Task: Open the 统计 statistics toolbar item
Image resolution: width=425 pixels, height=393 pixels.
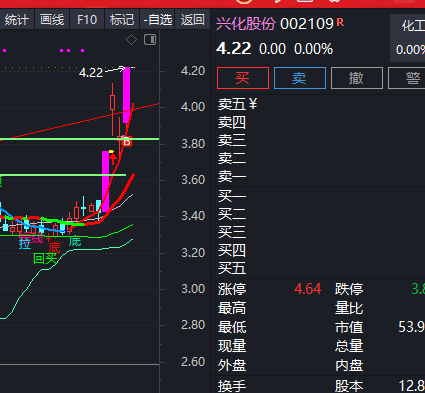Action: pos(17,20)
